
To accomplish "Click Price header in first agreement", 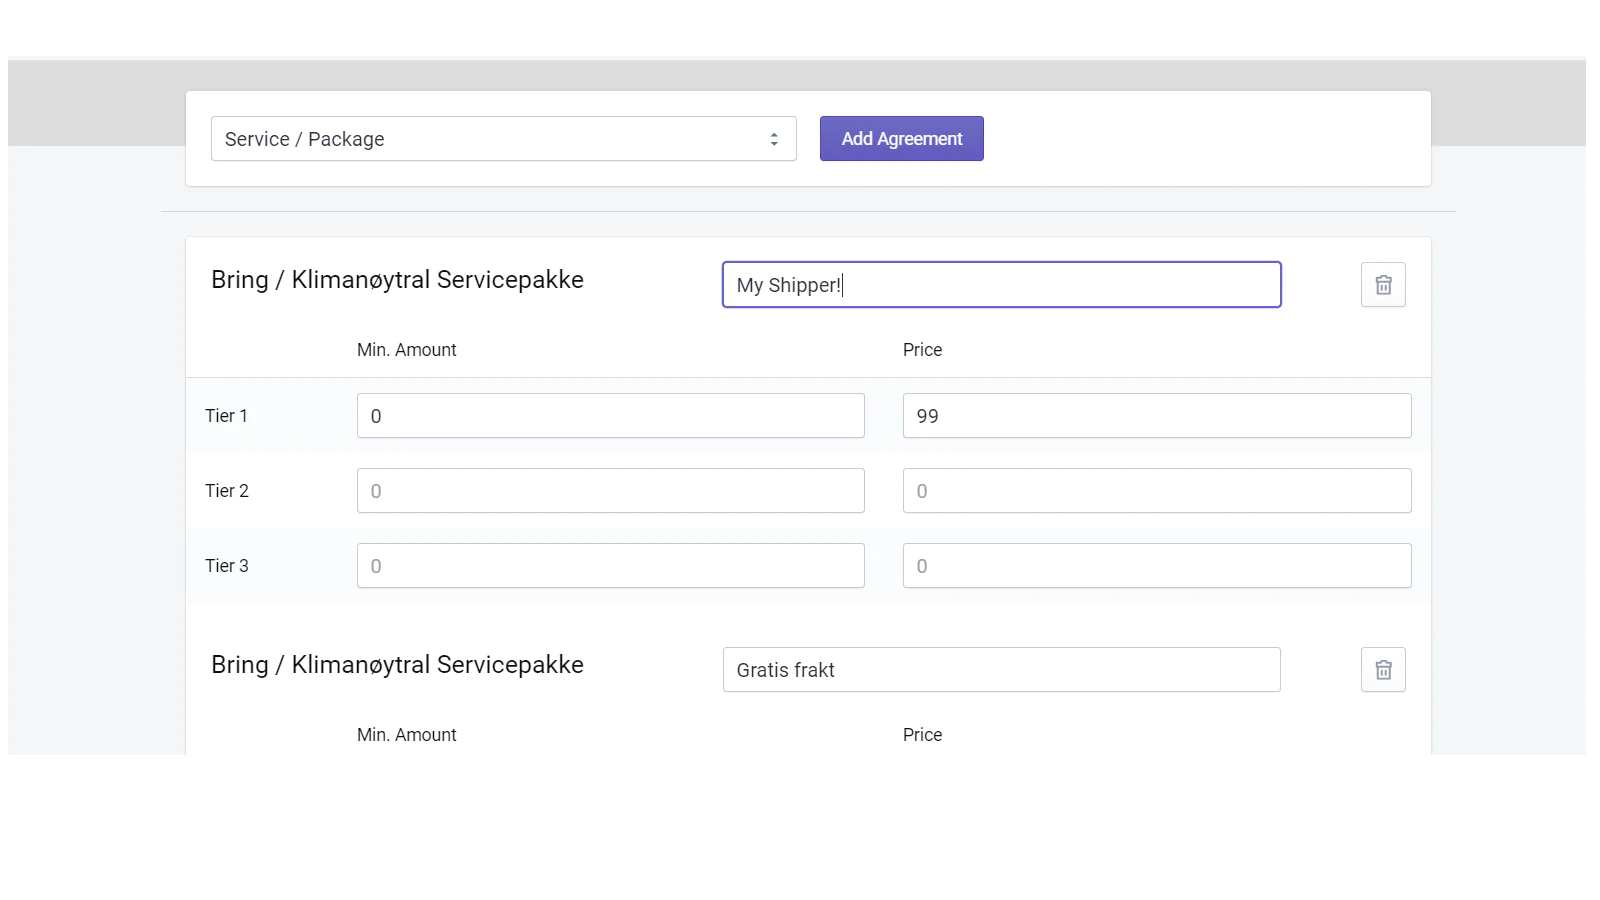I will point(922,350).
